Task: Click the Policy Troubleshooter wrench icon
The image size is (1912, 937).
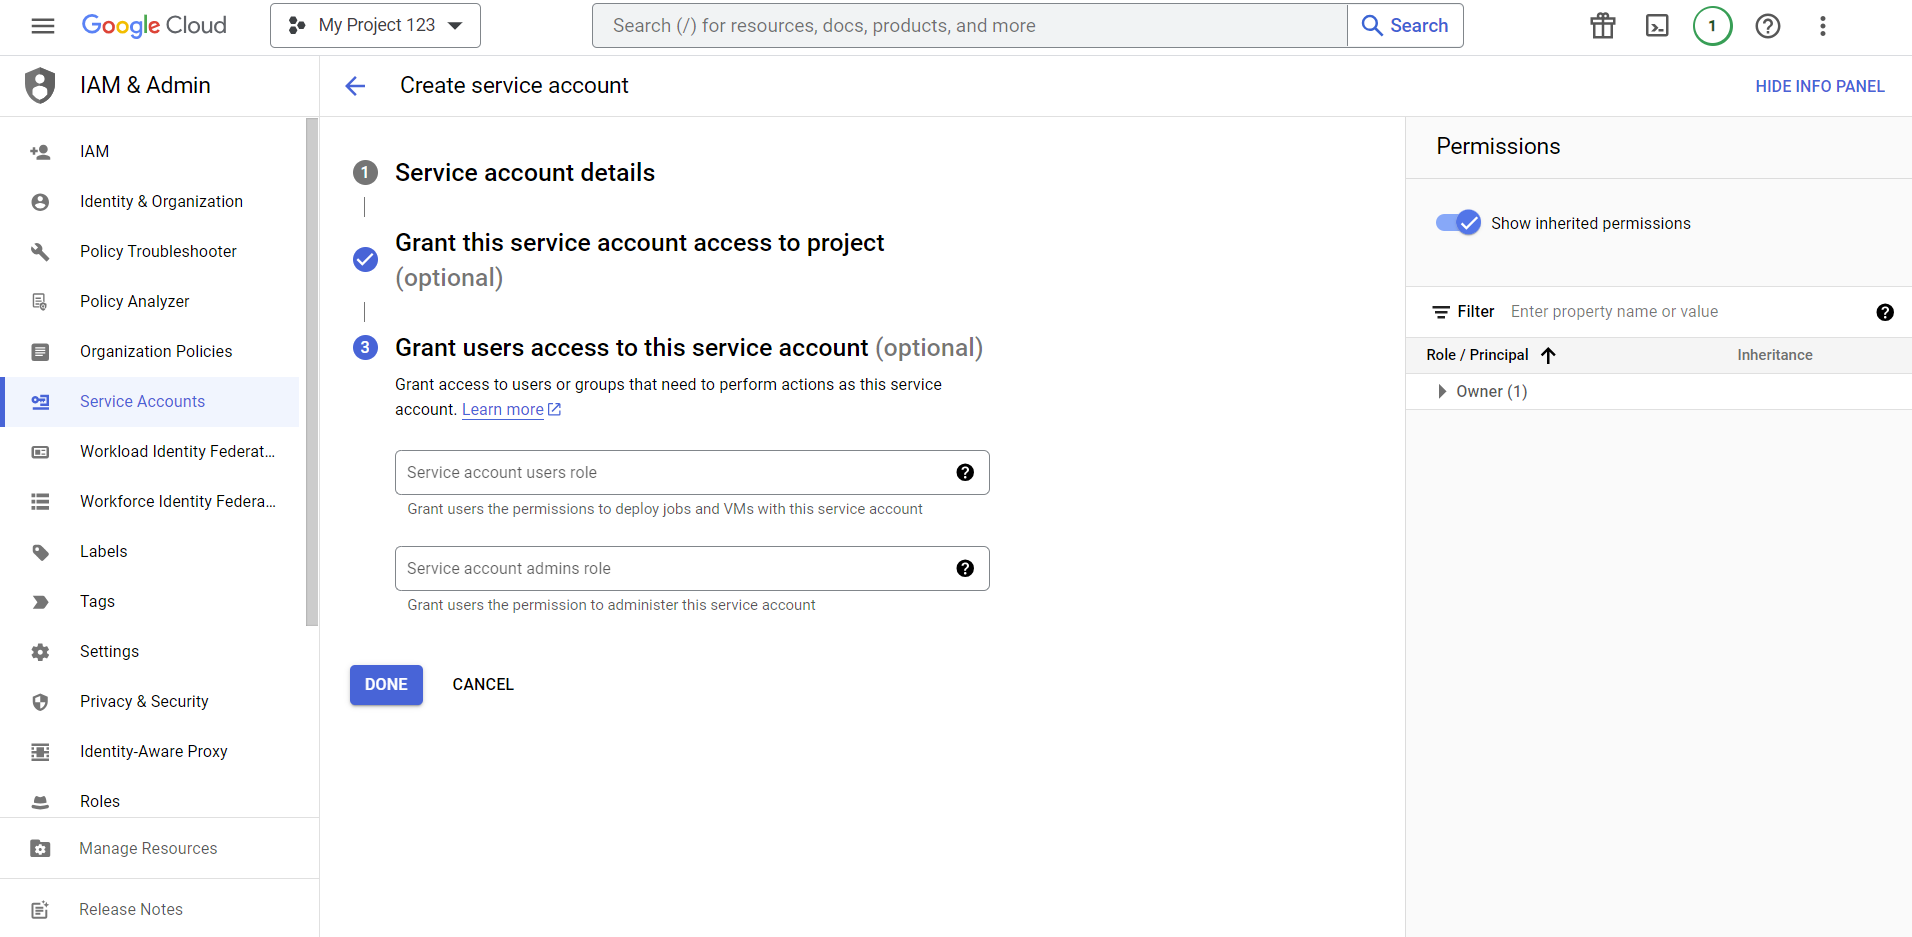Action: [x=40, y=252]
